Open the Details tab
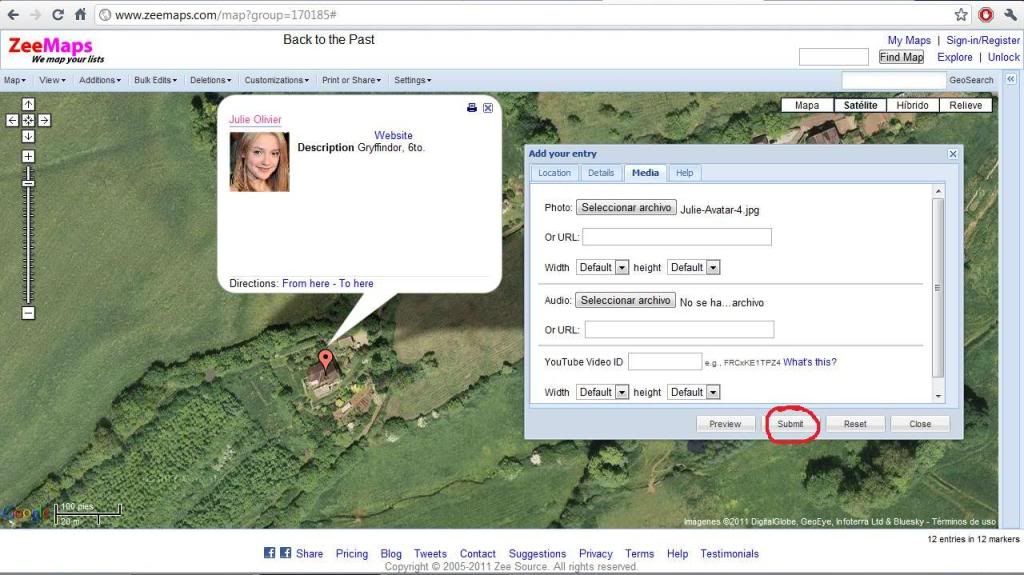Viewport: 1024px width, 575px height. click(601, 173)
